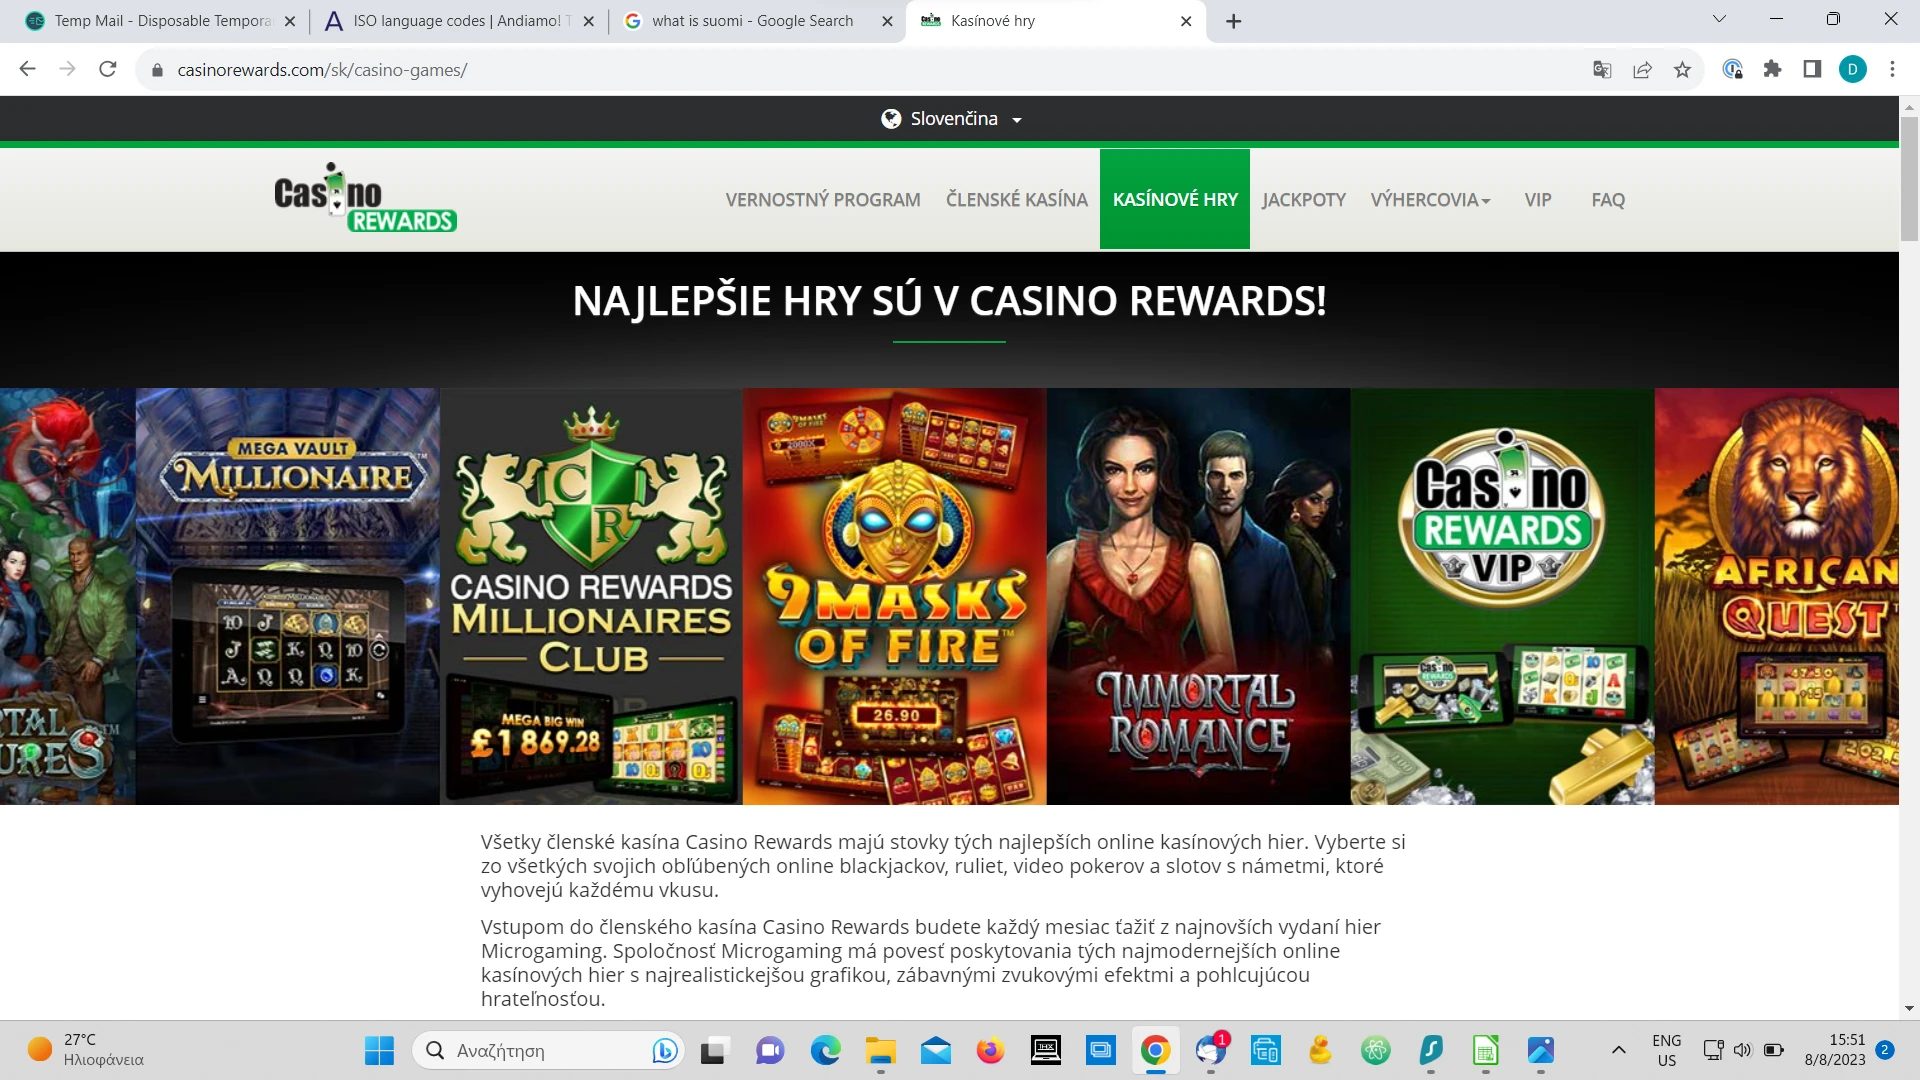Select Kasínové Hry menu item

(x=1175, y=199)
